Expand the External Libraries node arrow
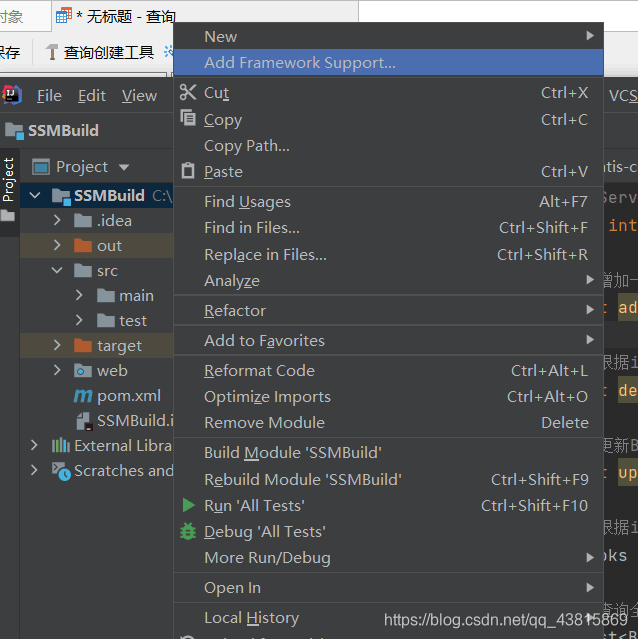This screenshot has height=639, width=638. tap(35, 445)
